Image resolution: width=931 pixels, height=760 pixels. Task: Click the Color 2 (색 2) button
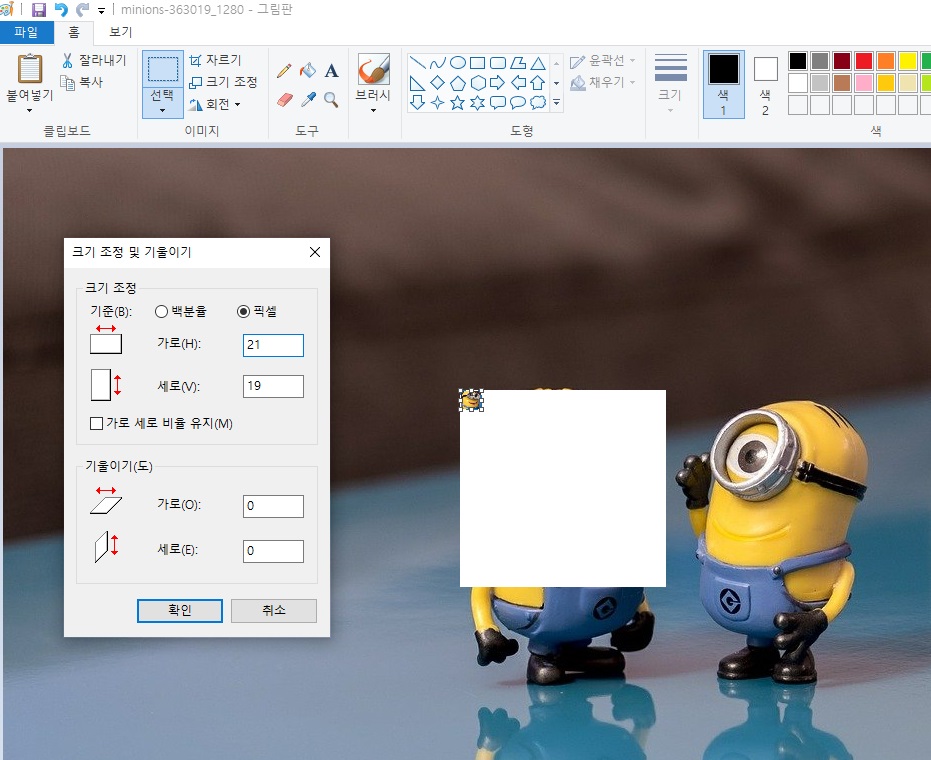765,84
